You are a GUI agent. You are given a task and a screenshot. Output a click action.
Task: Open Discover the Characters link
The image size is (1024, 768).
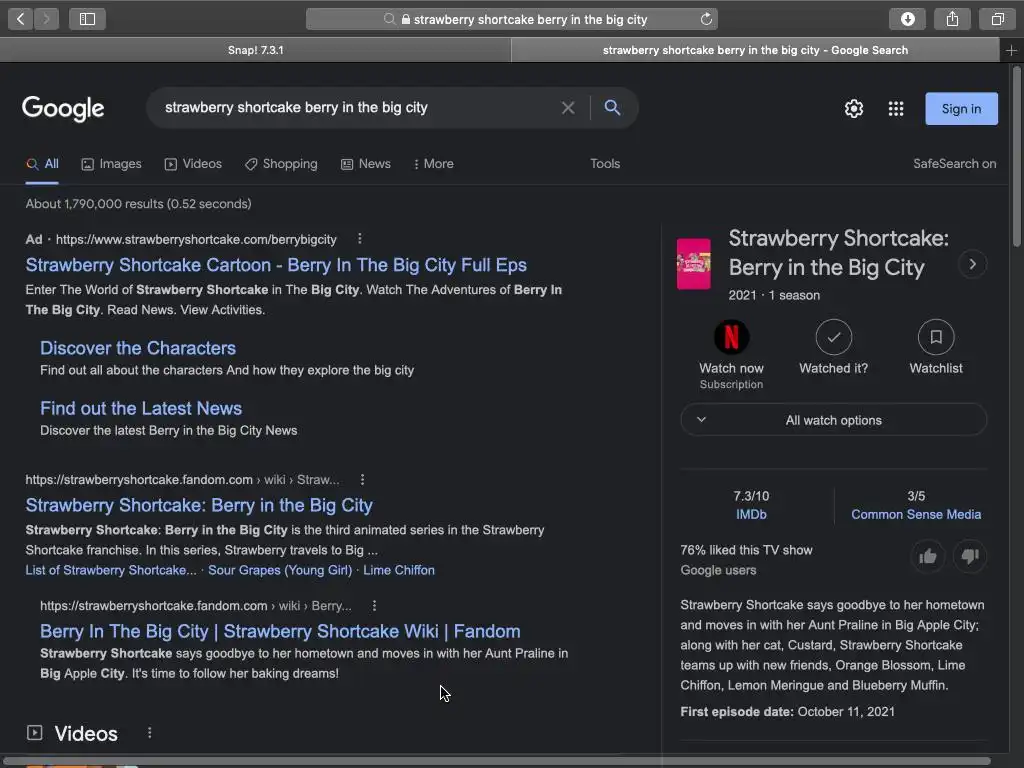138,348
